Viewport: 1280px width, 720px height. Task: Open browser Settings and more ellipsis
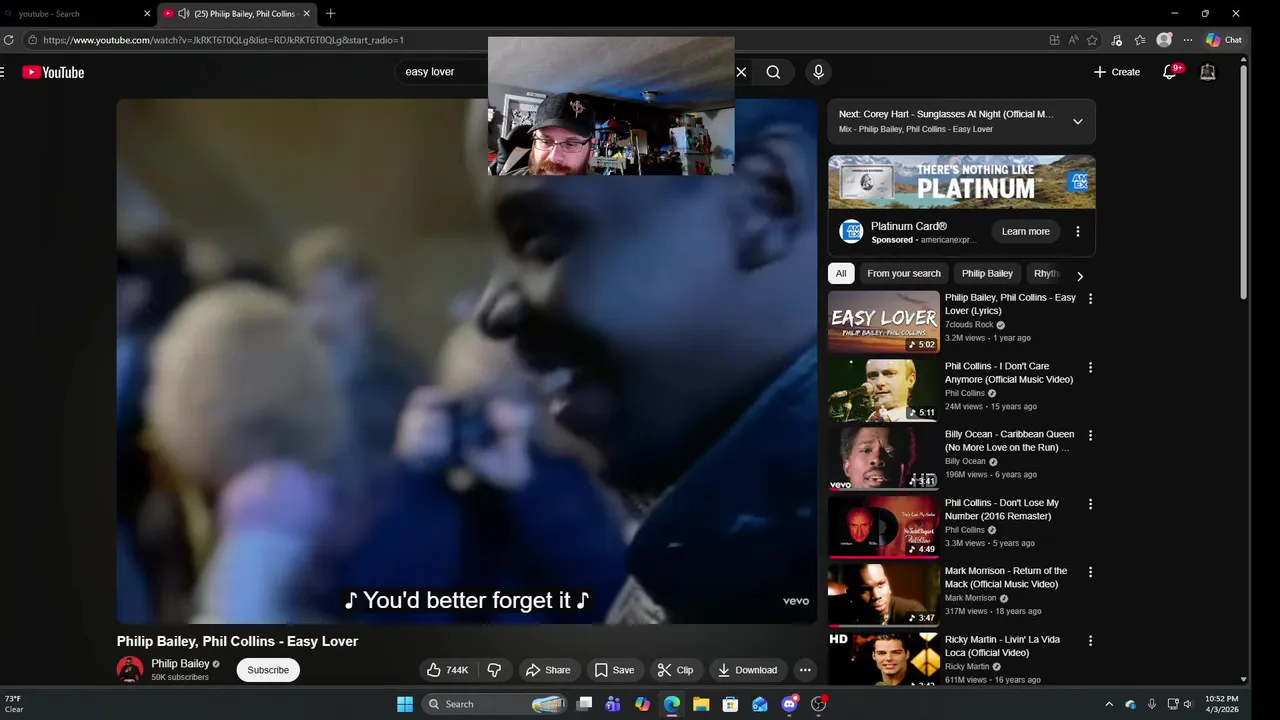(x=1188, y=40)
